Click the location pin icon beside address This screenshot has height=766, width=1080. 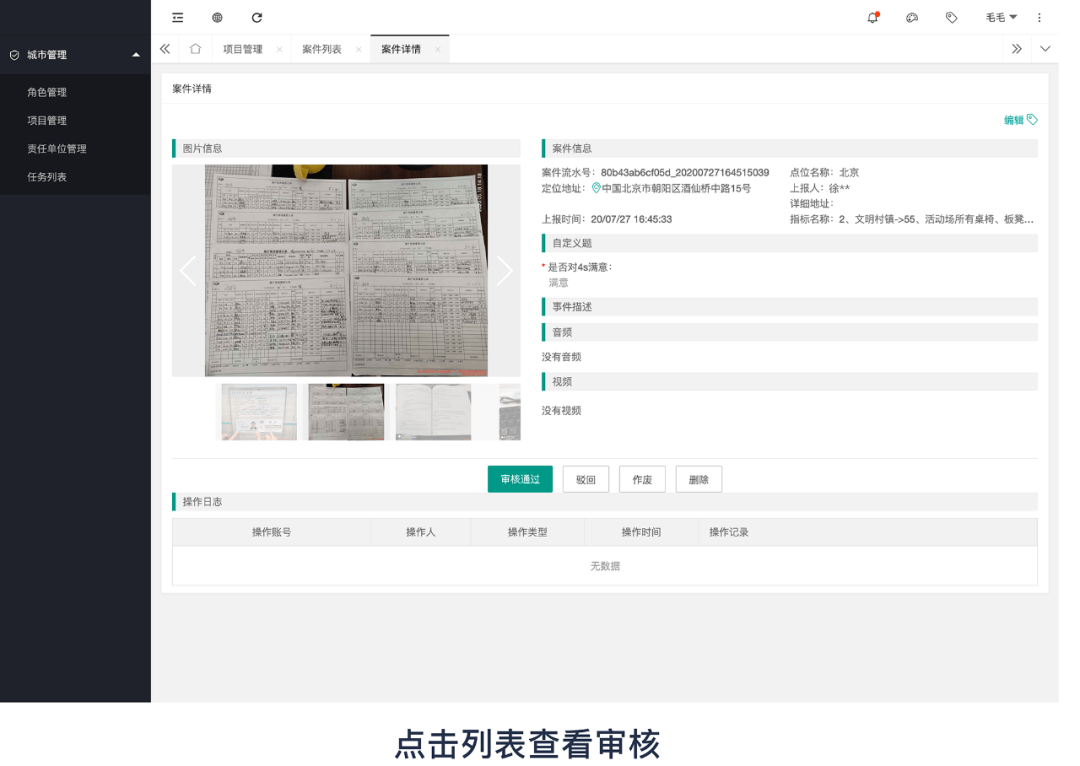pos(596,188)
